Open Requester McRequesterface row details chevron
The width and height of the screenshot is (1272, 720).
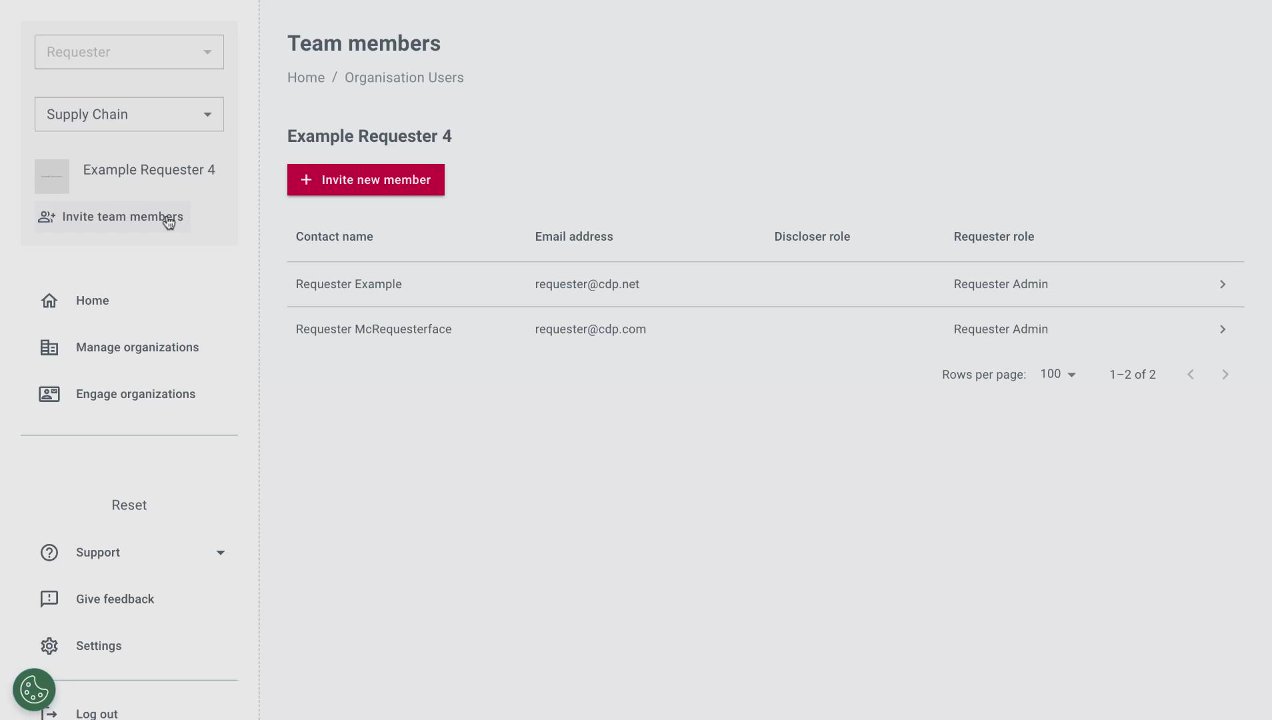click(1222, 329)
